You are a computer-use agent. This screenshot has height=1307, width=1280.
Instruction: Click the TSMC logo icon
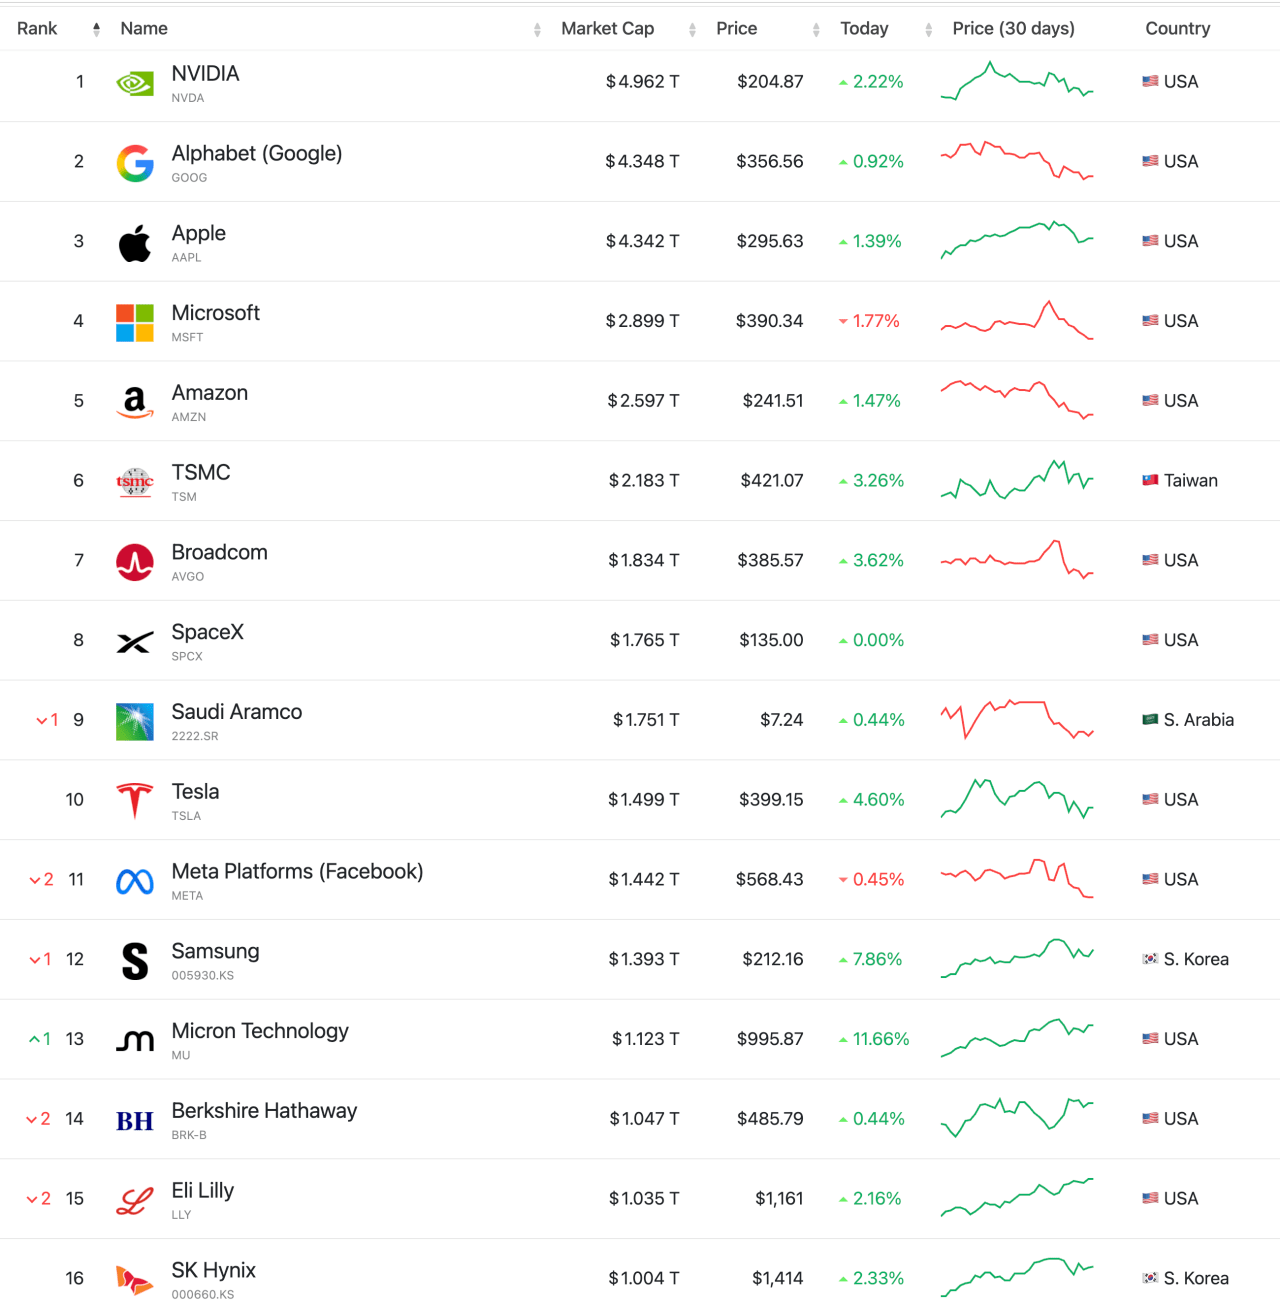[135, 482]
